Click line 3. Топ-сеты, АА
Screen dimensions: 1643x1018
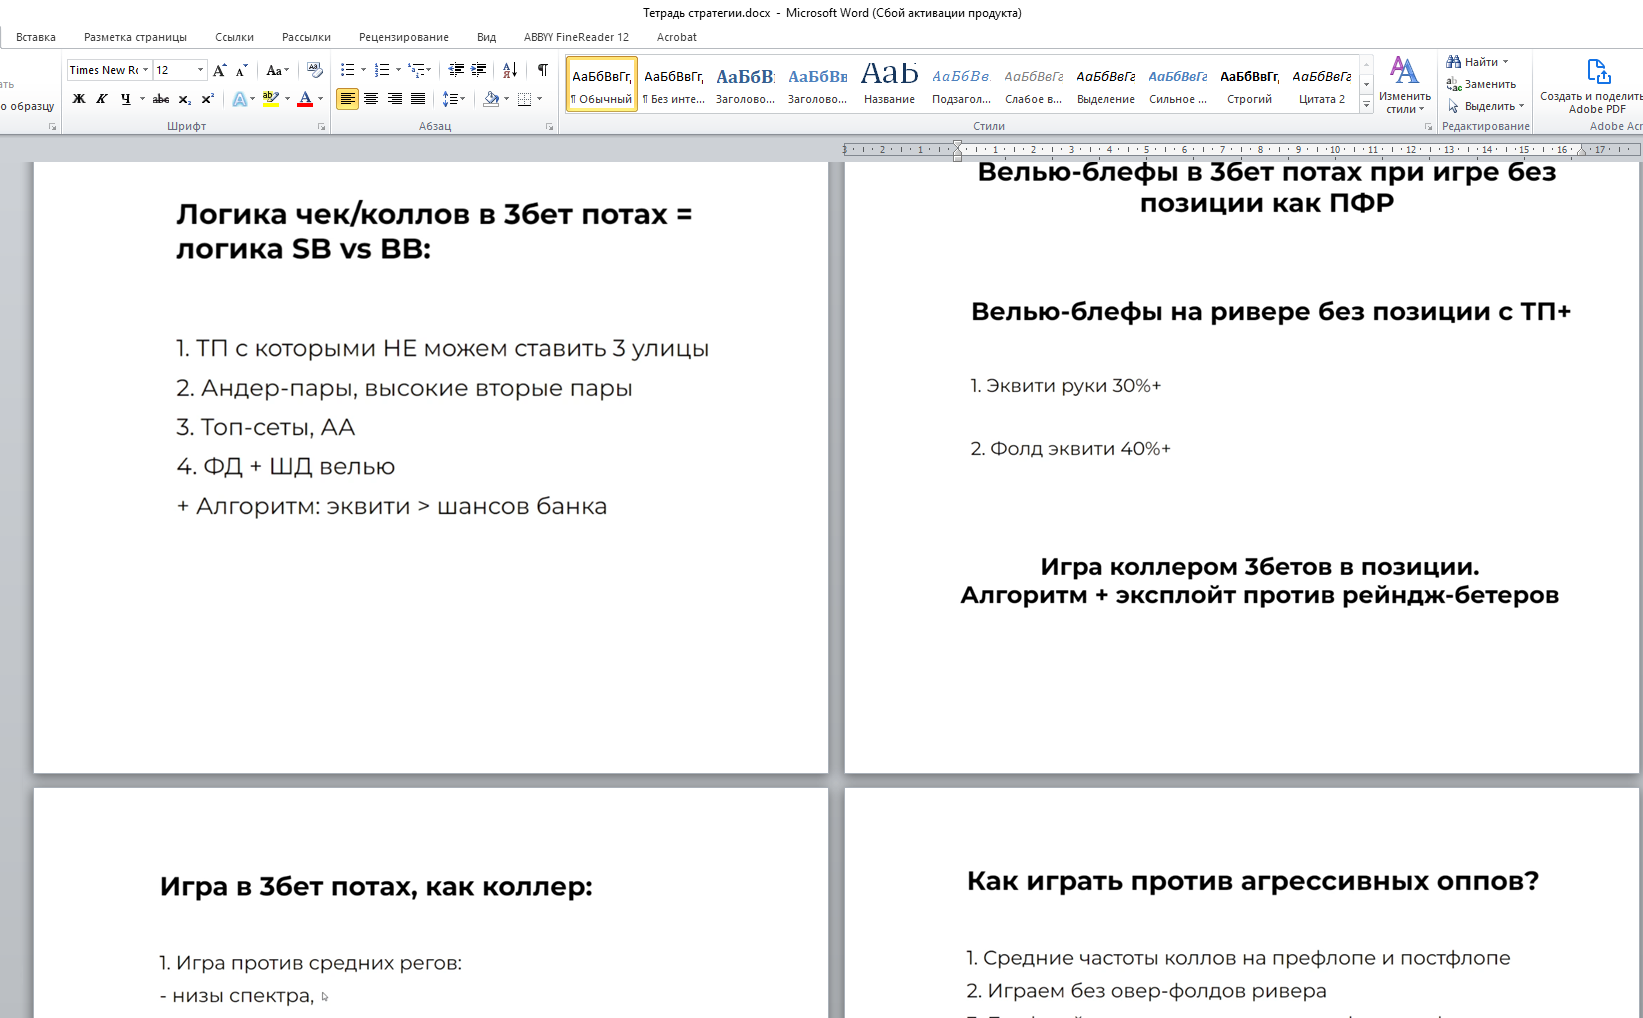[x=266, y=427]
